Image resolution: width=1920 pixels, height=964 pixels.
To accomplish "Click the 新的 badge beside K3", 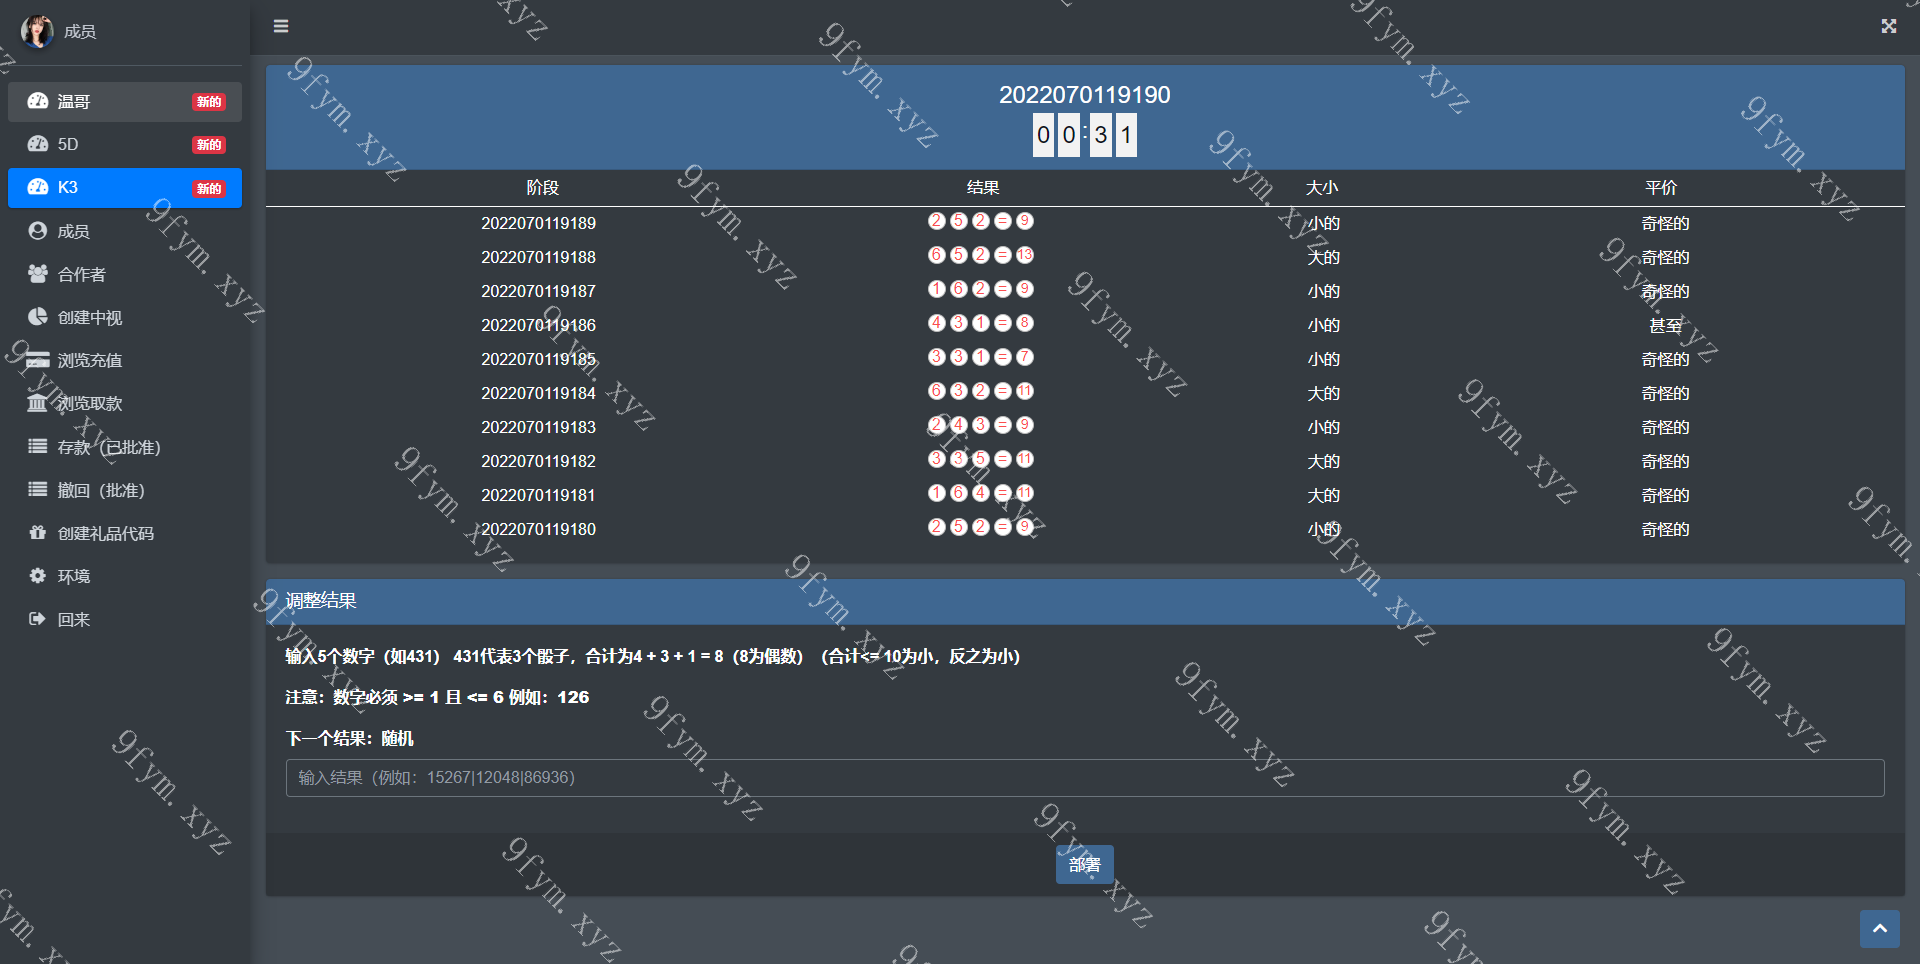I will (x=209, y=188).
